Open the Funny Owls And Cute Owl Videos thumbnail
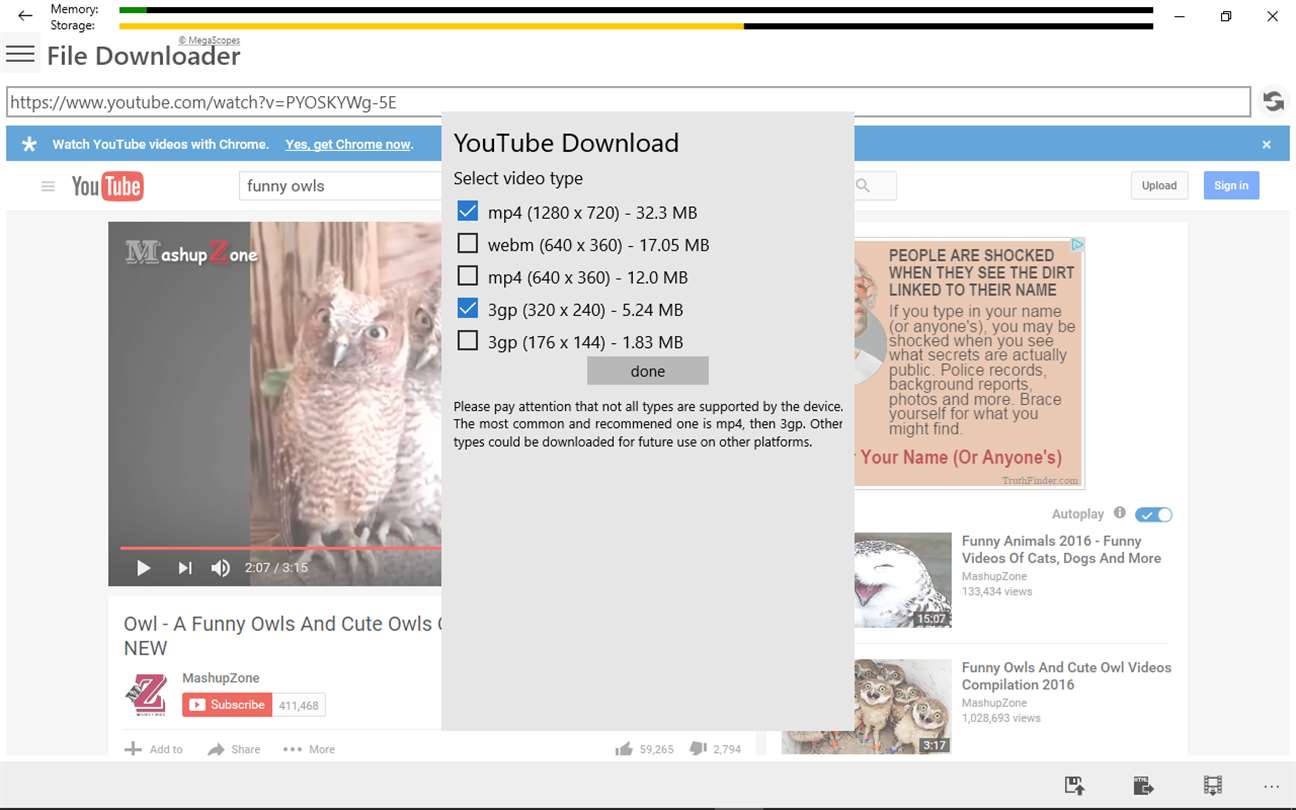 click(x=867, y=706)
